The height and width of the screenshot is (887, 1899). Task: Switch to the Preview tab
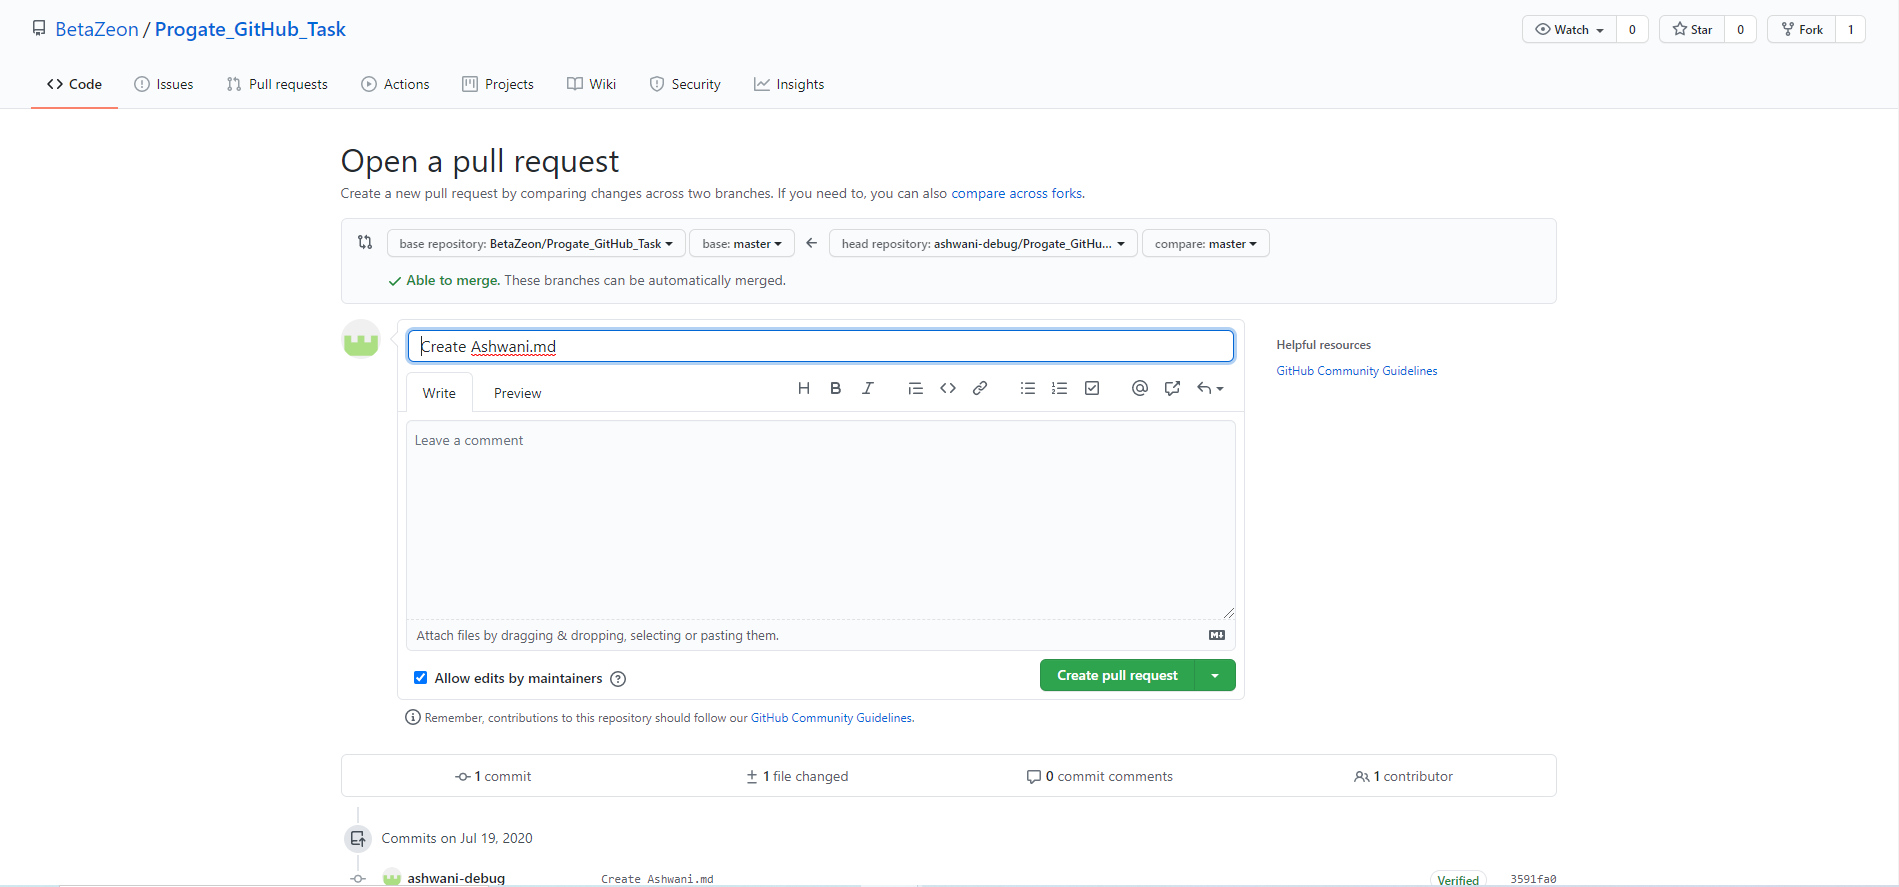[517, 394]
